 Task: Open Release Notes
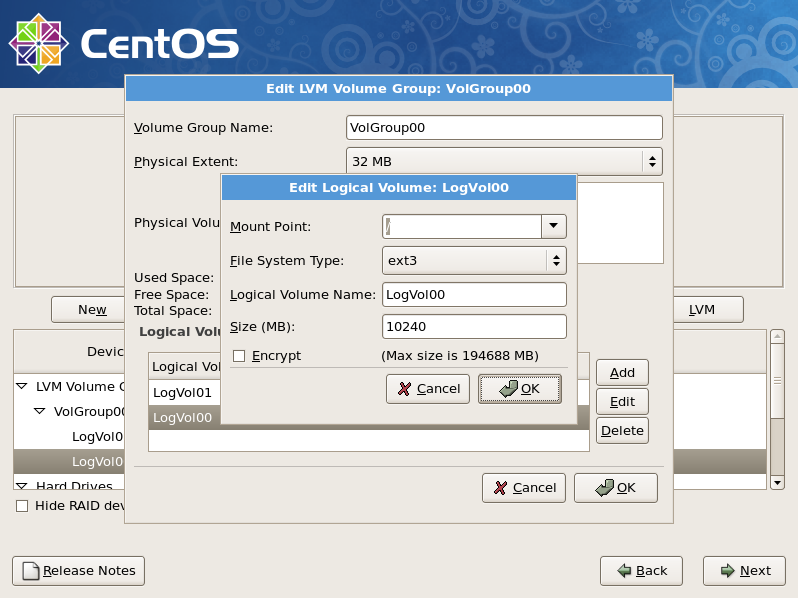tap(78, 571)
